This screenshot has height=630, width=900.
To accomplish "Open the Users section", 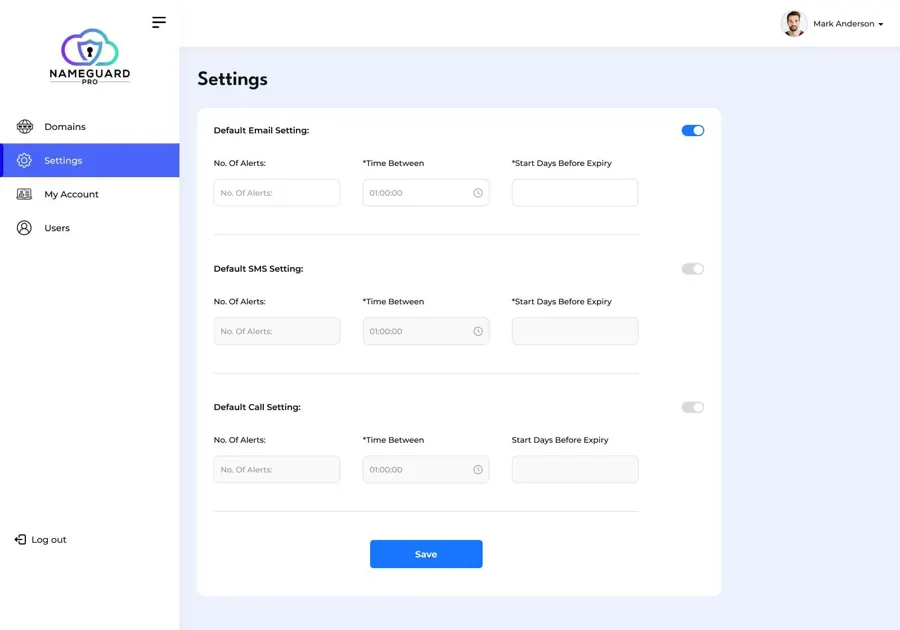I will 90,228.
